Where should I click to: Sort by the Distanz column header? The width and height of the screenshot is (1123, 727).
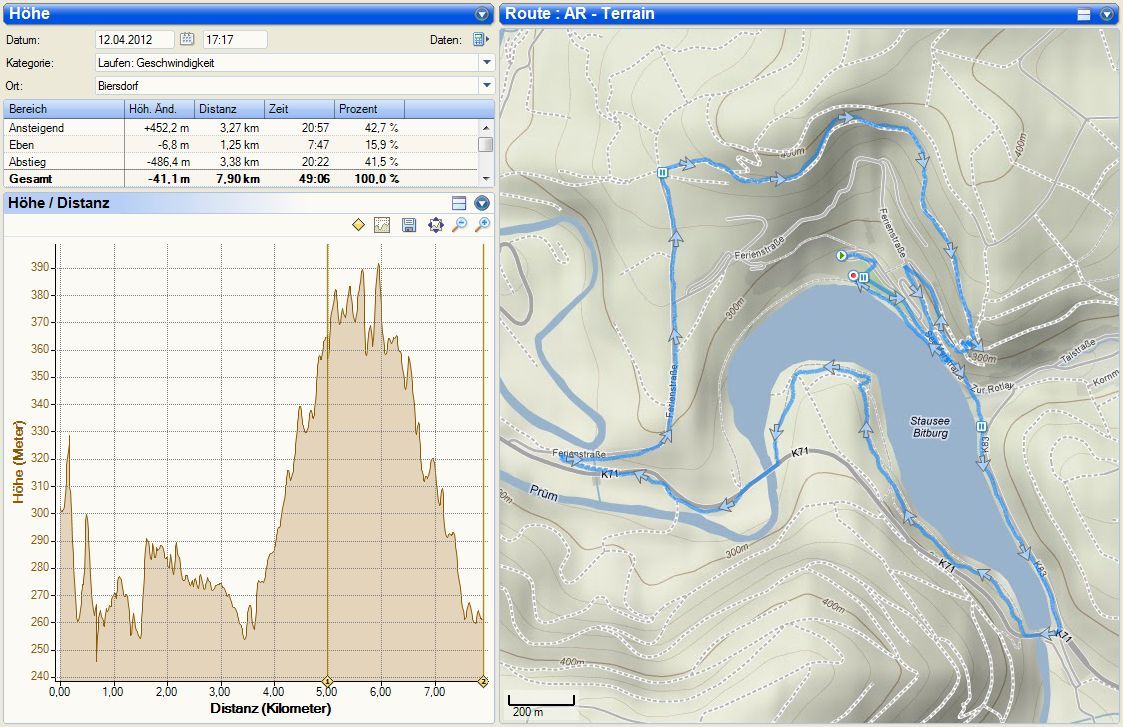point(229,109)
